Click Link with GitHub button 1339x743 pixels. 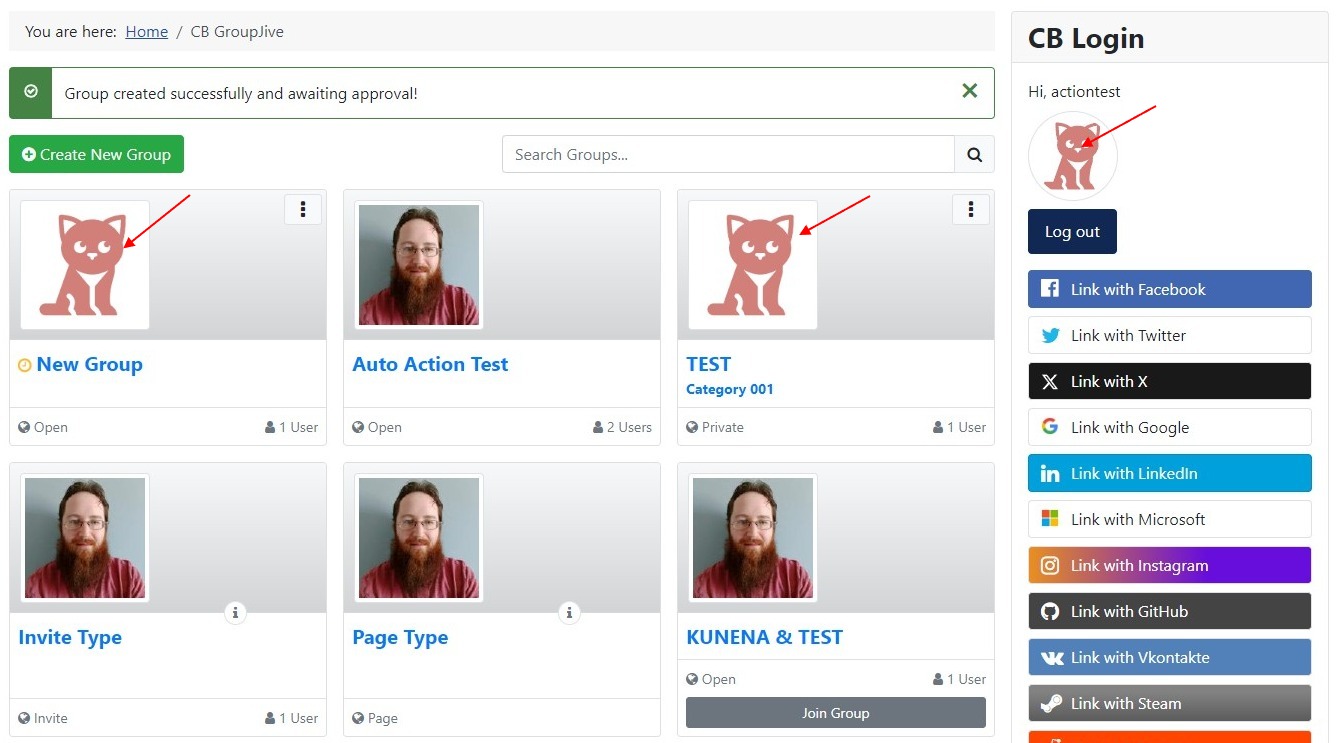[1169, 611]
